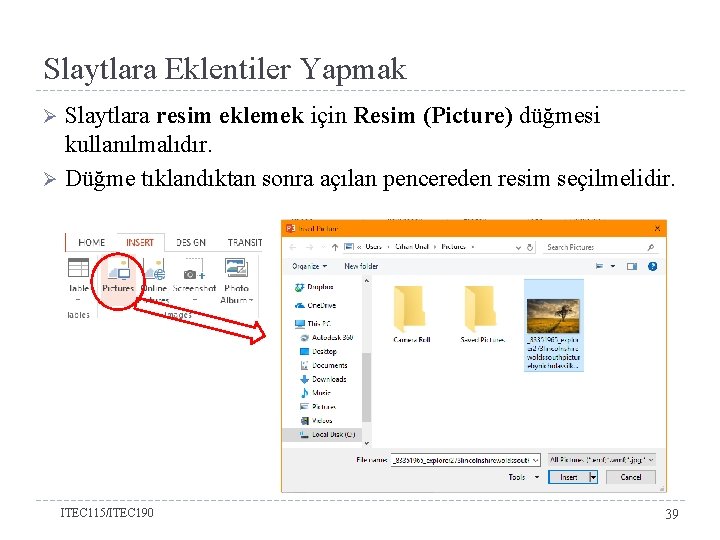Viewport: 720px width, 540px height.
Task: Open the All Pictures file type dropdown
Action: [x=602, y=459]
